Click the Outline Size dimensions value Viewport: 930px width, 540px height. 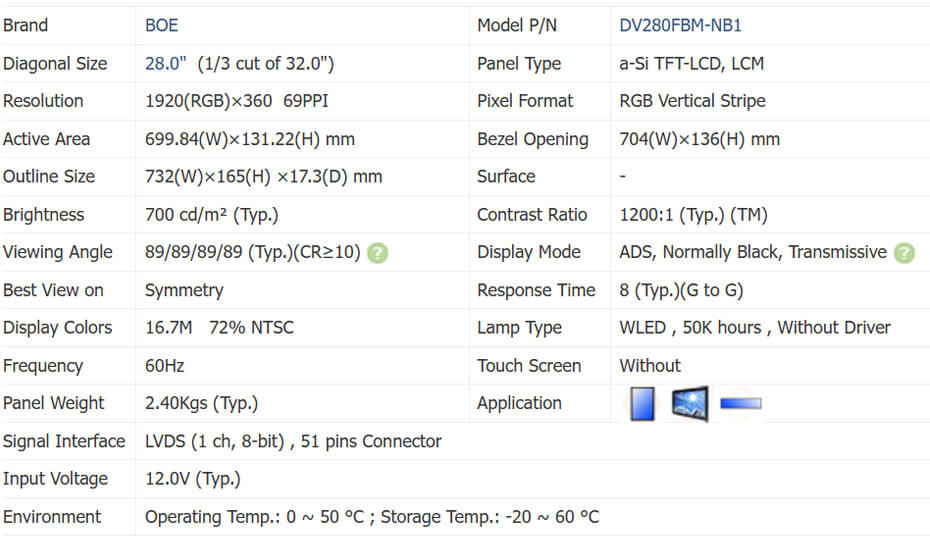[x=263, y=177]
